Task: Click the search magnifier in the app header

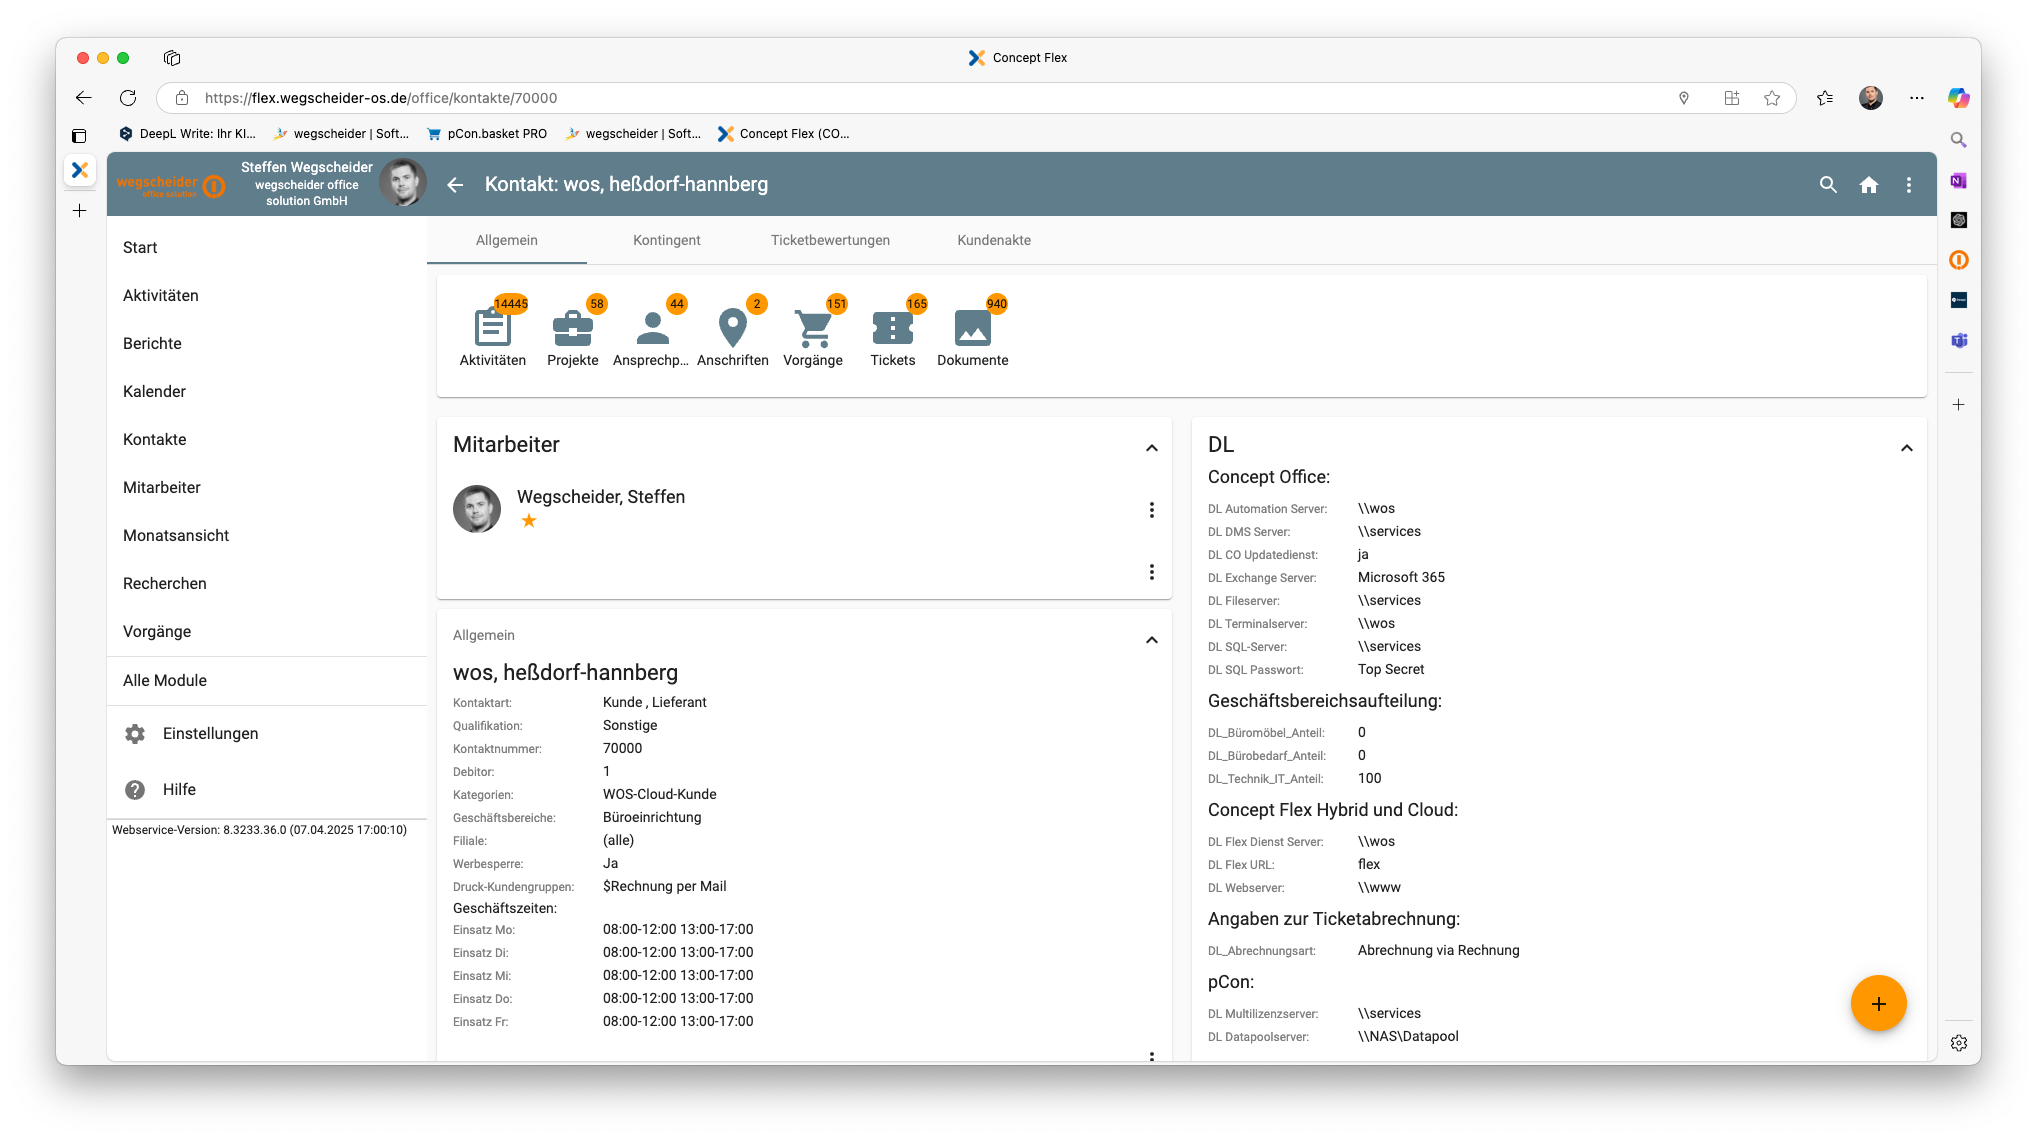Action: click(x=1828, y=185)
